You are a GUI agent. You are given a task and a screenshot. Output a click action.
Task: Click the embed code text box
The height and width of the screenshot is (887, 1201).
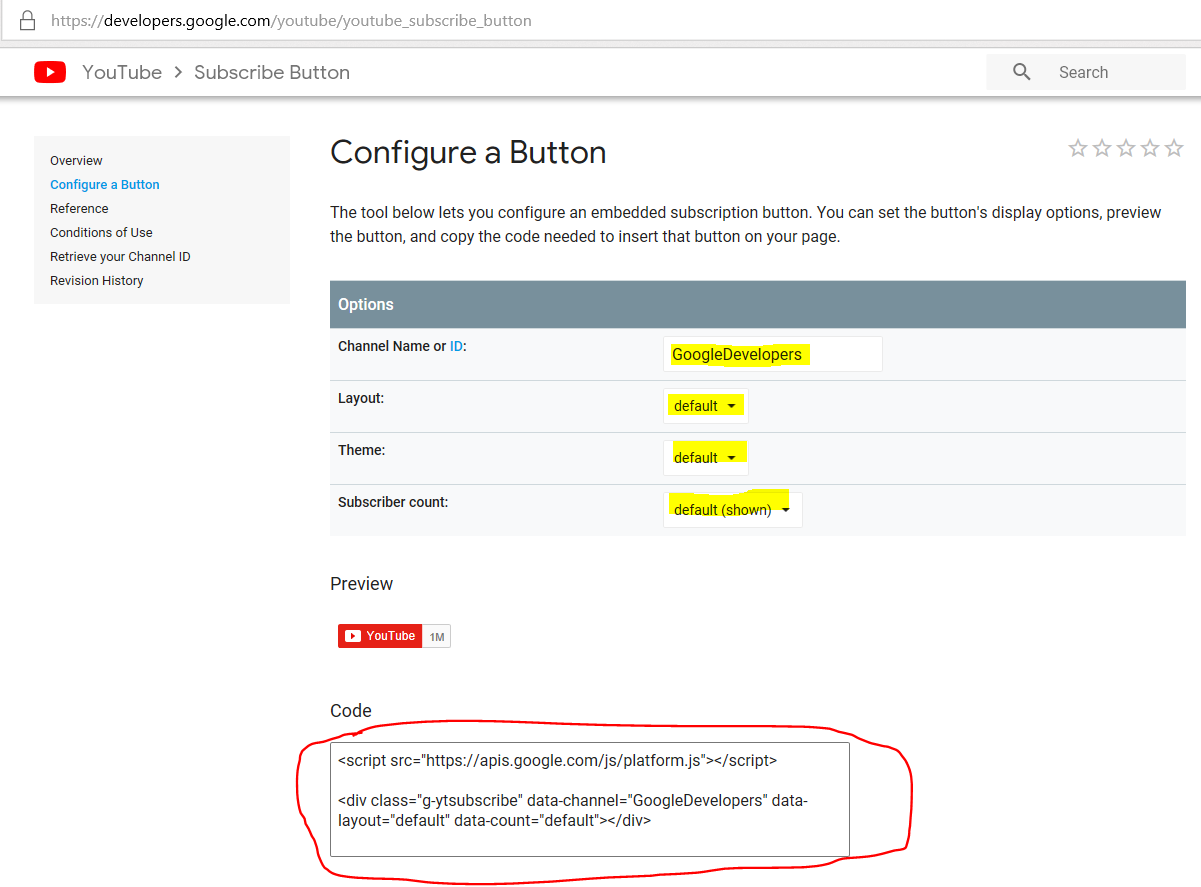click(x=590, y=799)
